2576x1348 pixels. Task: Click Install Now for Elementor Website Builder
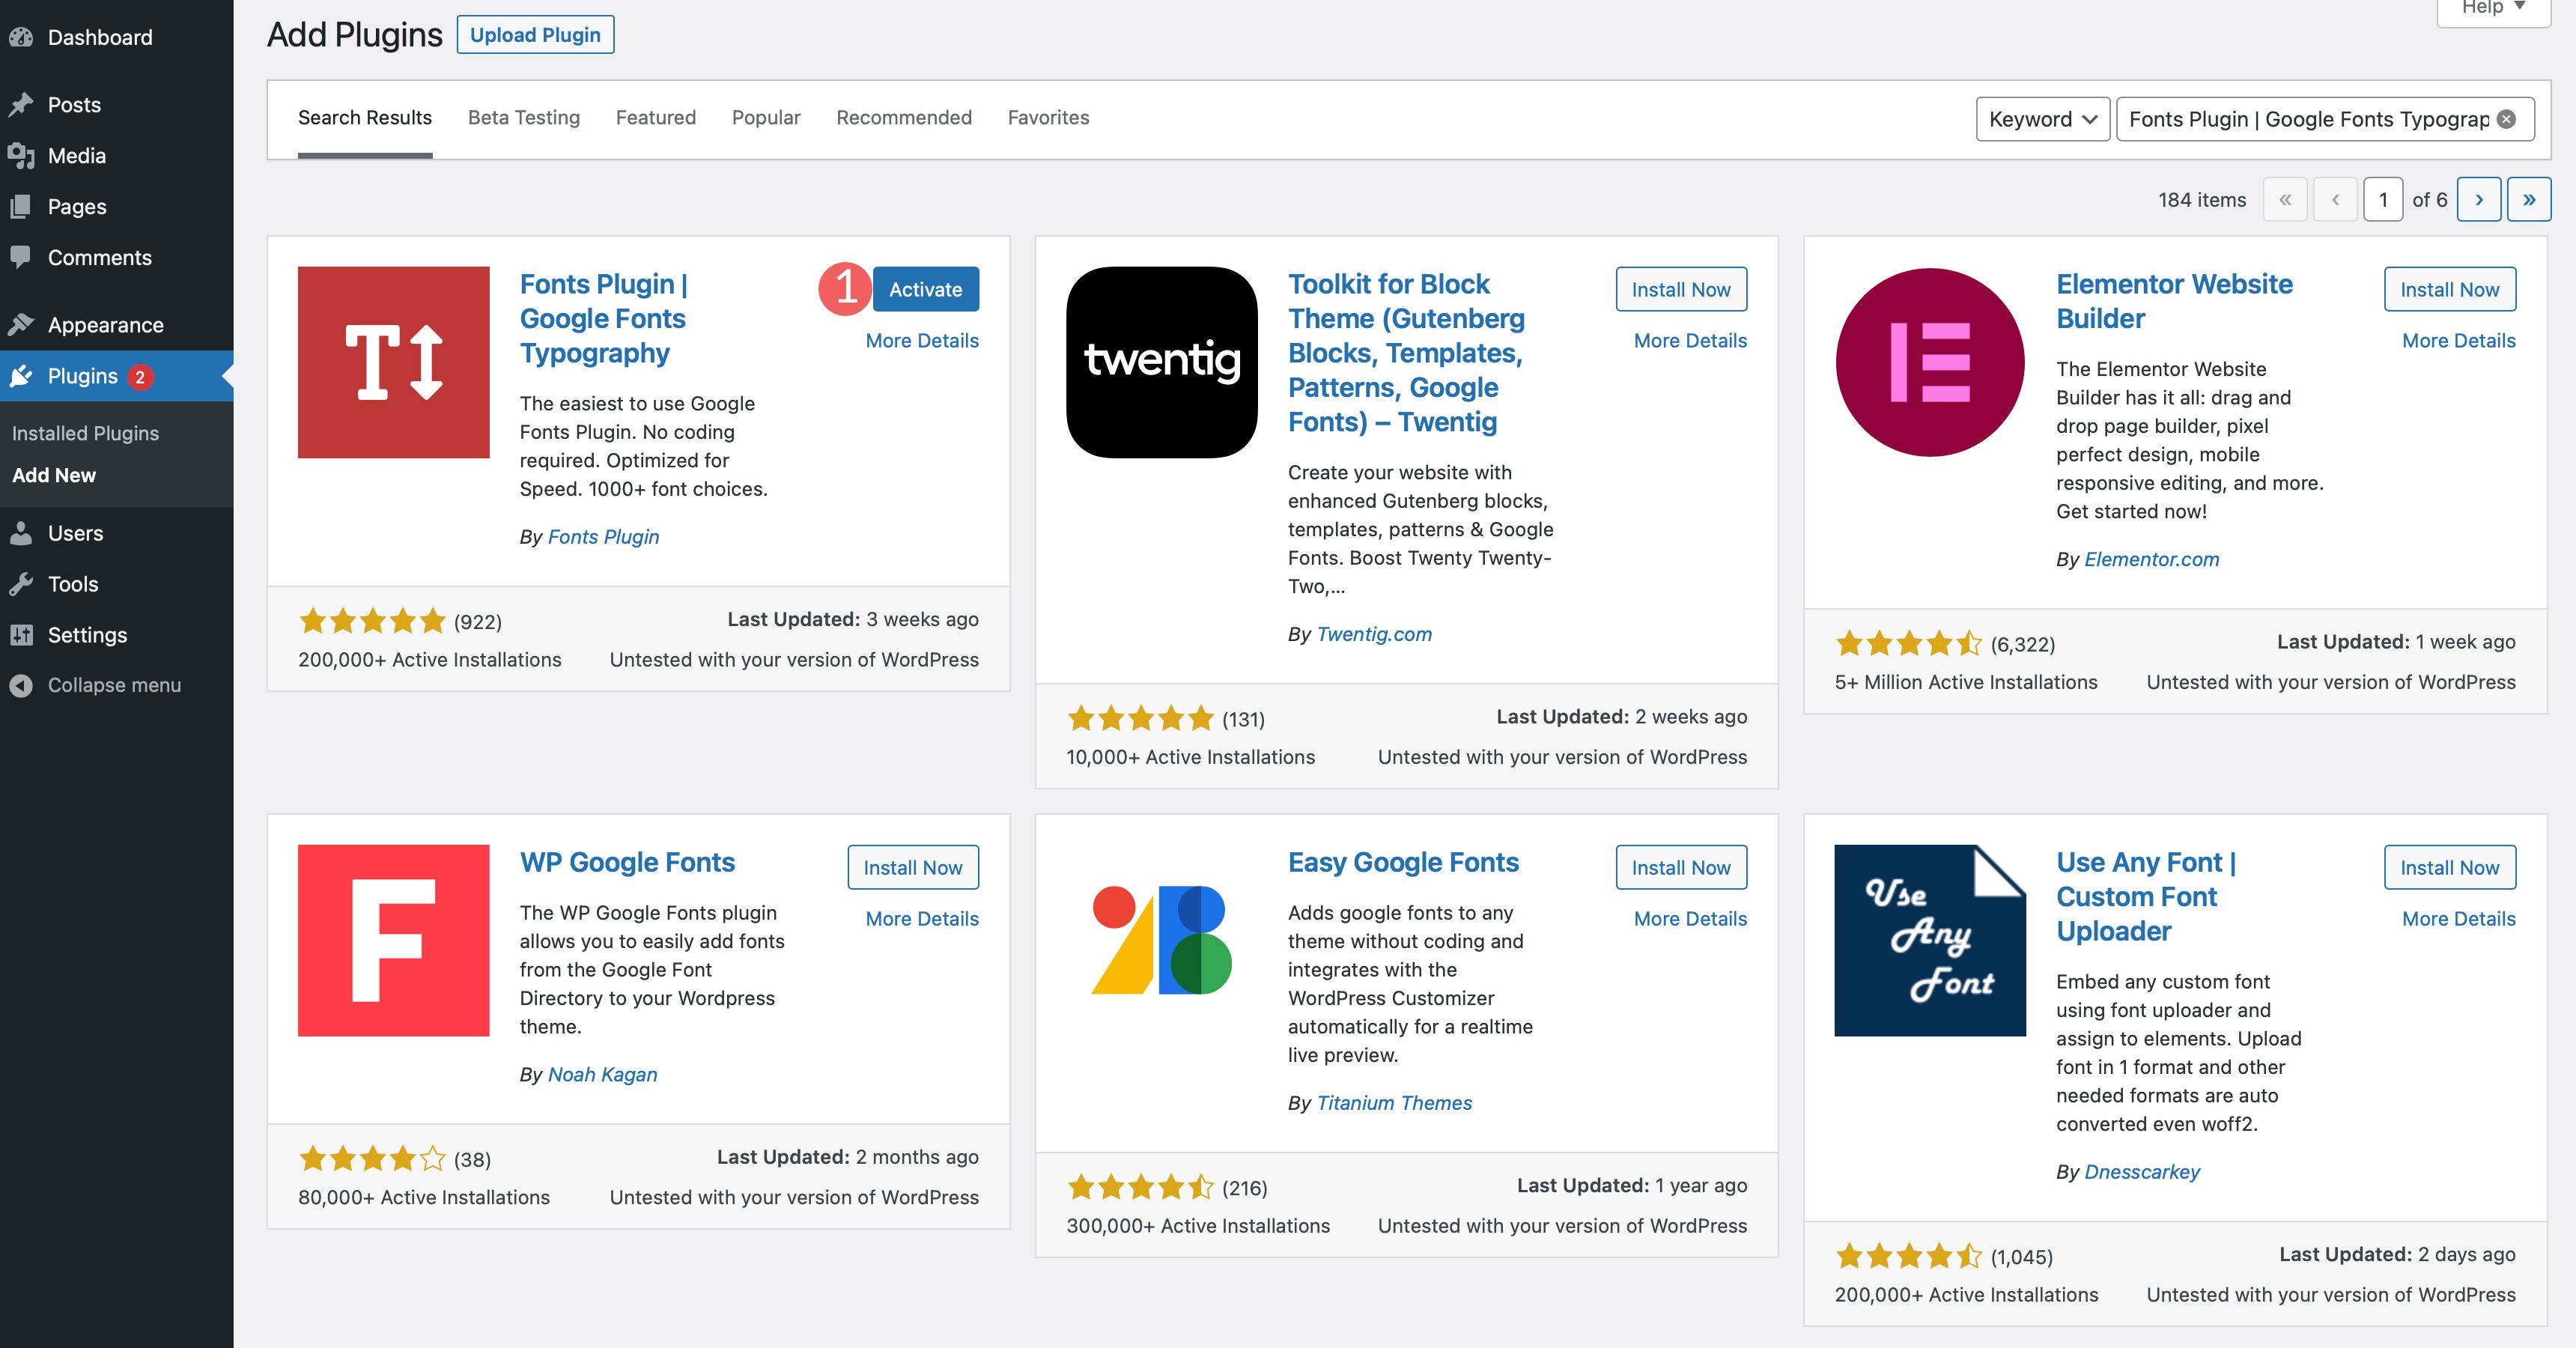tap(2450, 290)
